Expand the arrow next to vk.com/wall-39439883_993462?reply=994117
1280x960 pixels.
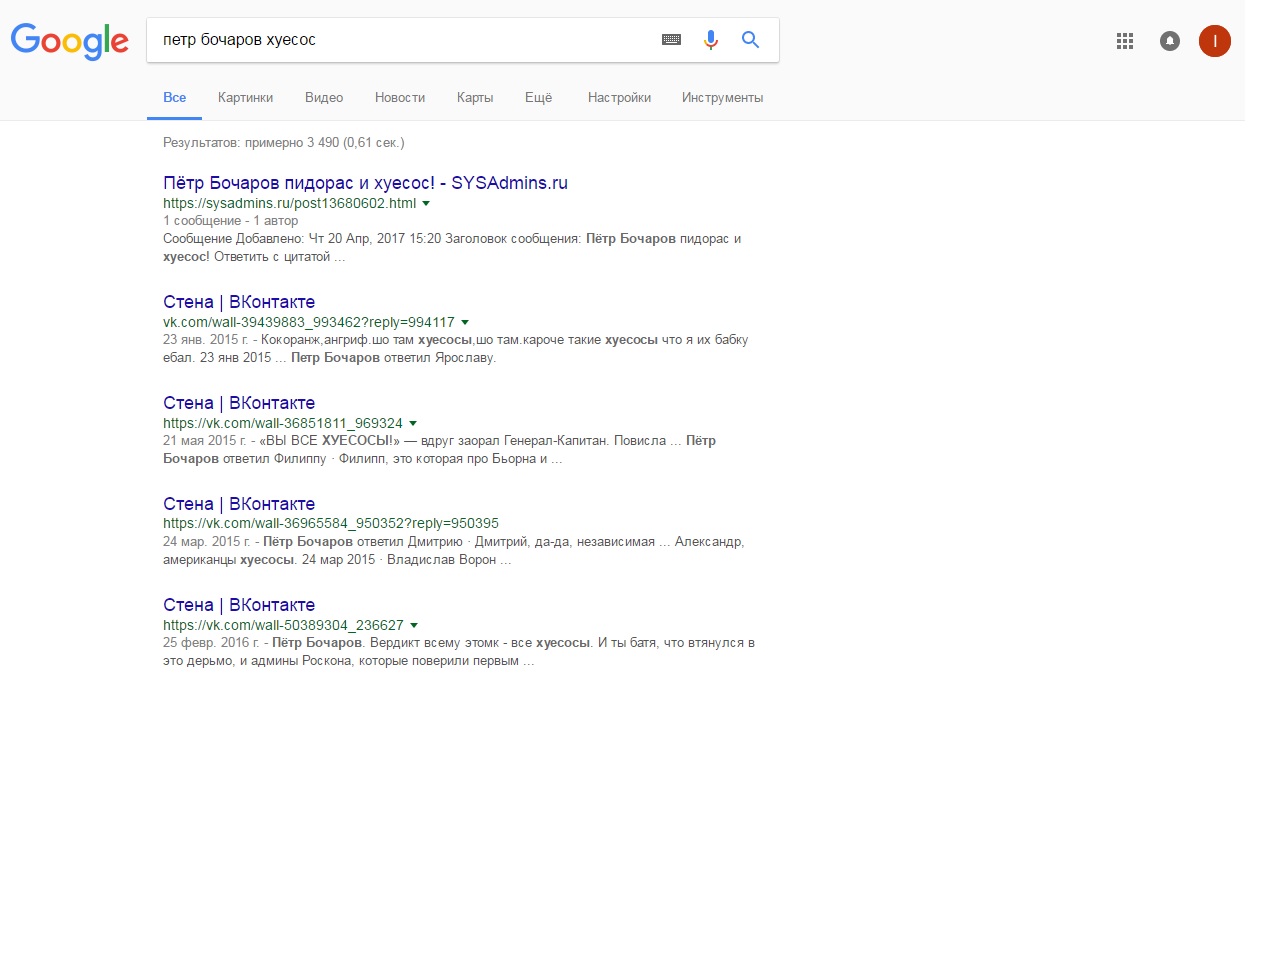point(465,322)
